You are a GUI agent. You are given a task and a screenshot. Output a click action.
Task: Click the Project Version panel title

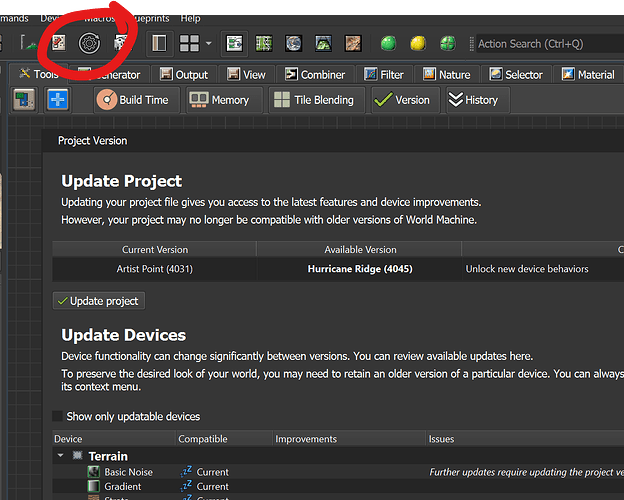(x=93, y=141)
